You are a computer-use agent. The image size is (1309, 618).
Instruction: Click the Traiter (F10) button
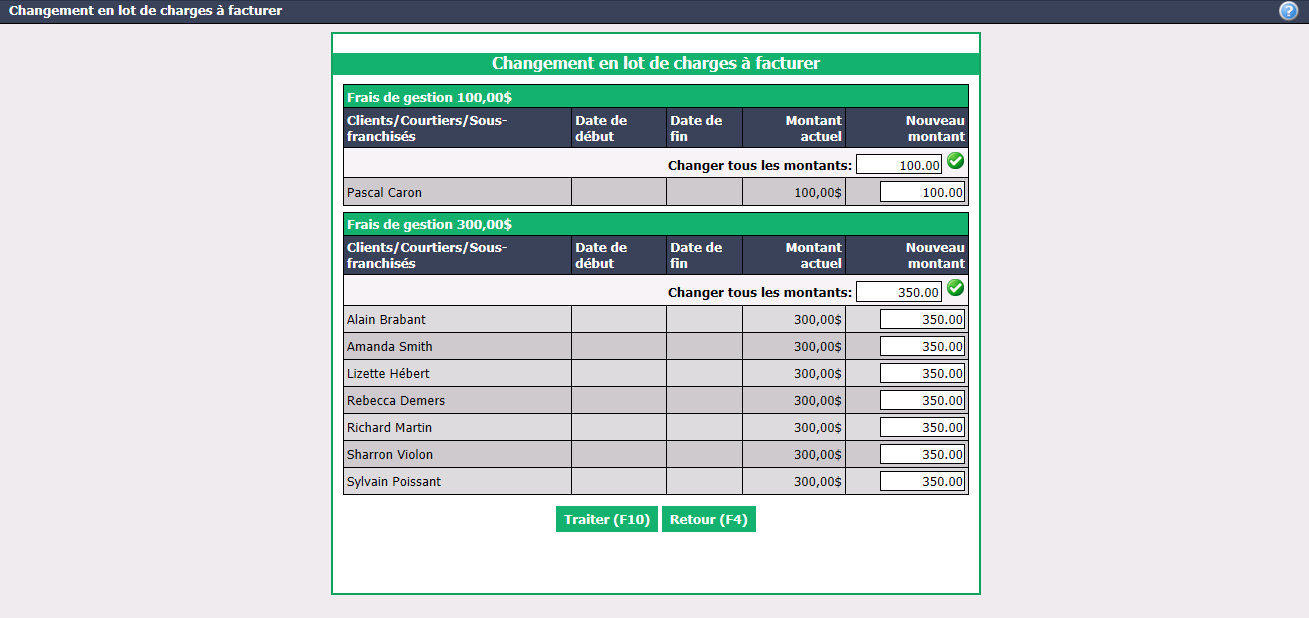(607, 519)
